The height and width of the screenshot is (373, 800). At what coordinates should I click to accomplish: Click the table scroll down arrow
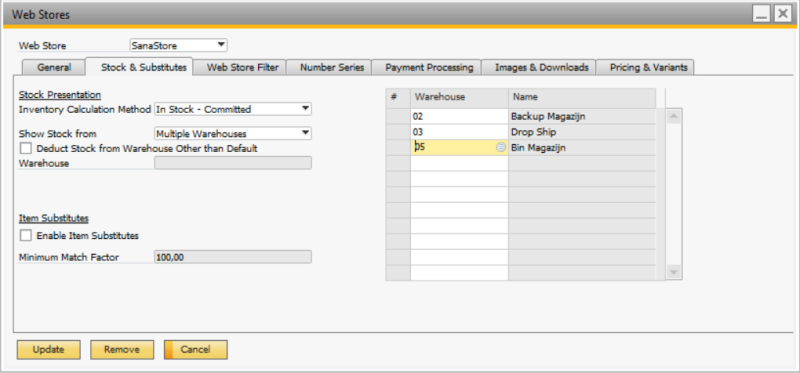point(673,272)
